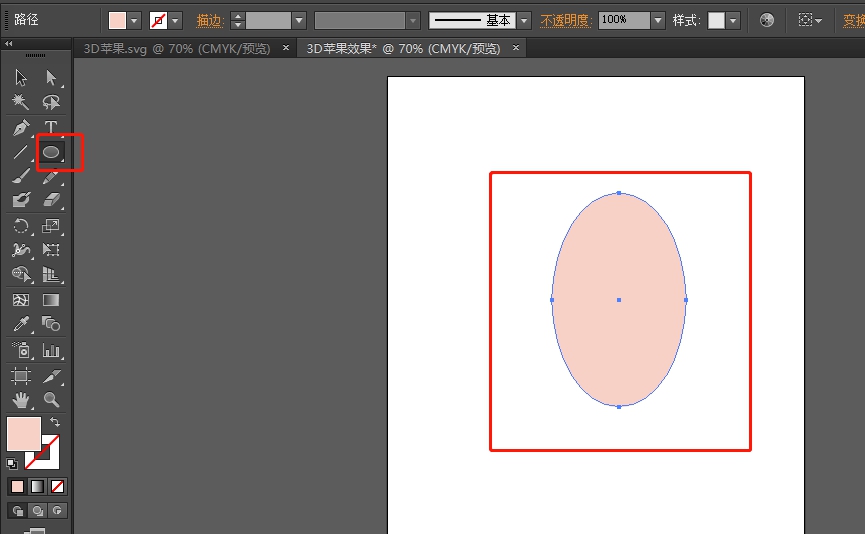Open the 不透明度 opacity panel link
Viewport: 865px width, 534px height.
coord(568,20)
